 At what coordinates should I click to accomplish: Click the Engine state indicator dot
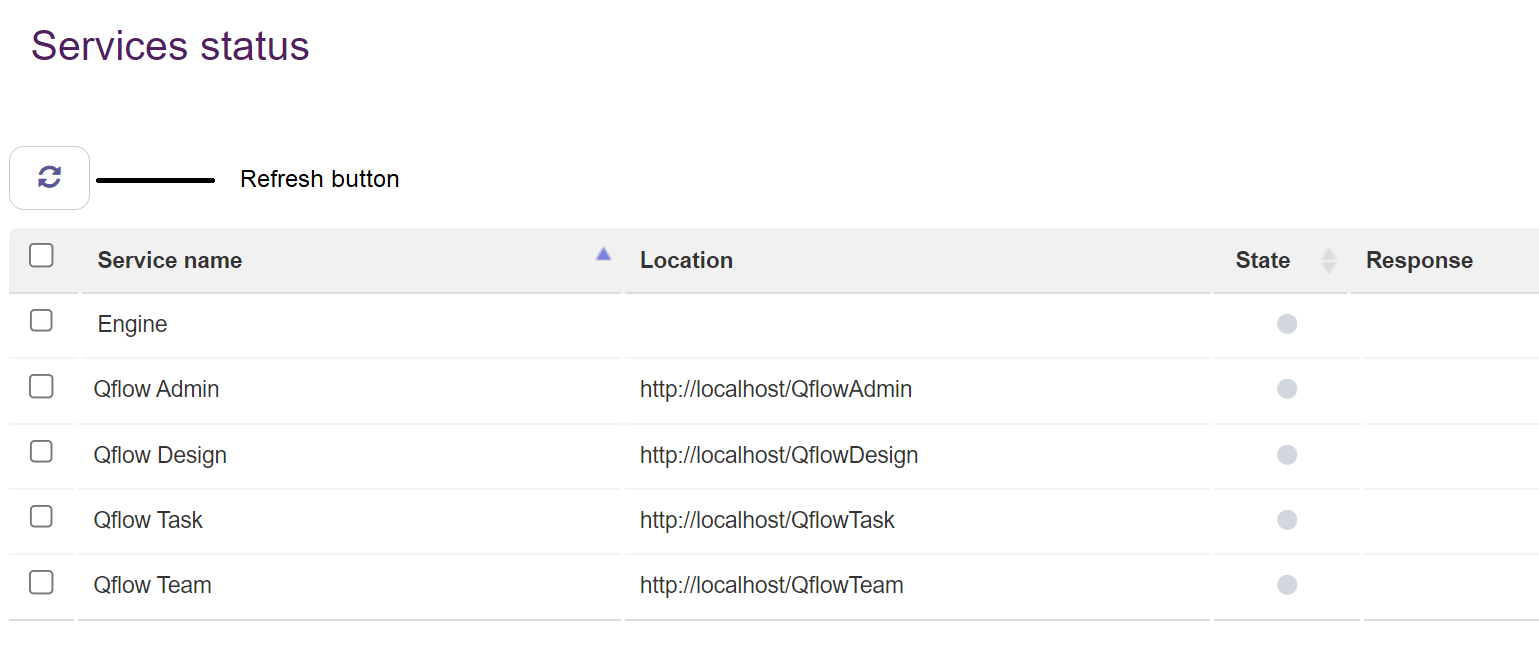1287,324
